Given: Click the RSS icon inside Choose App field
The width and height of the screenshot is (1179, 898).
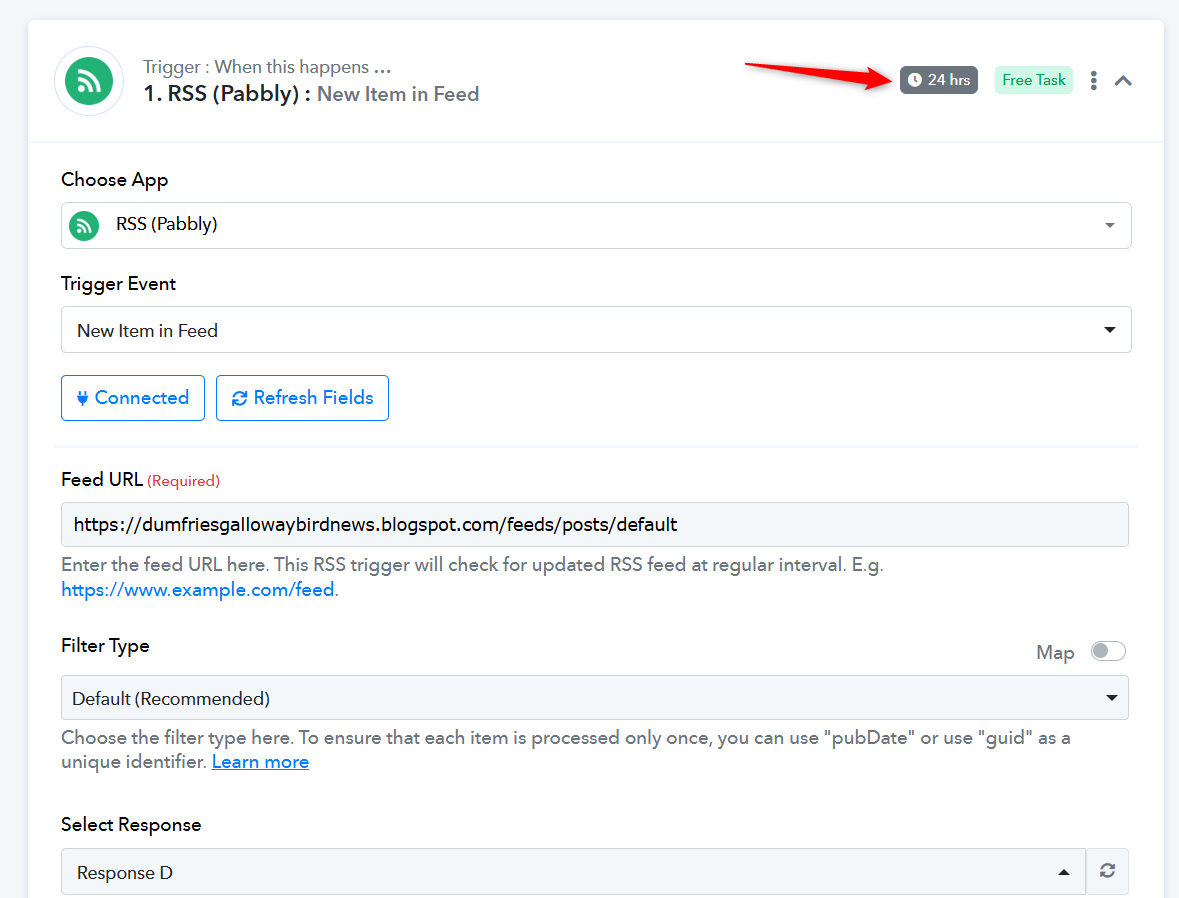Looking at the screenshot, I should pyautogui.click(x=84, y=226).
